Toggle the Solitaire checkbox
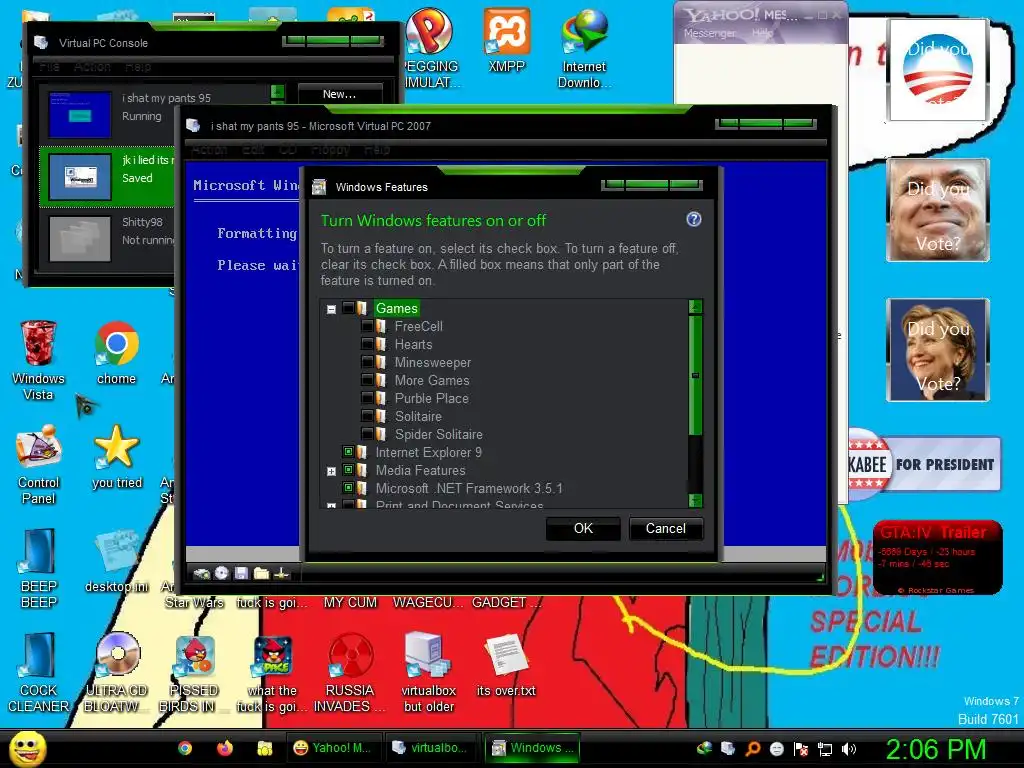This screenshot has width=1024, height=768. tap(368, 416)
